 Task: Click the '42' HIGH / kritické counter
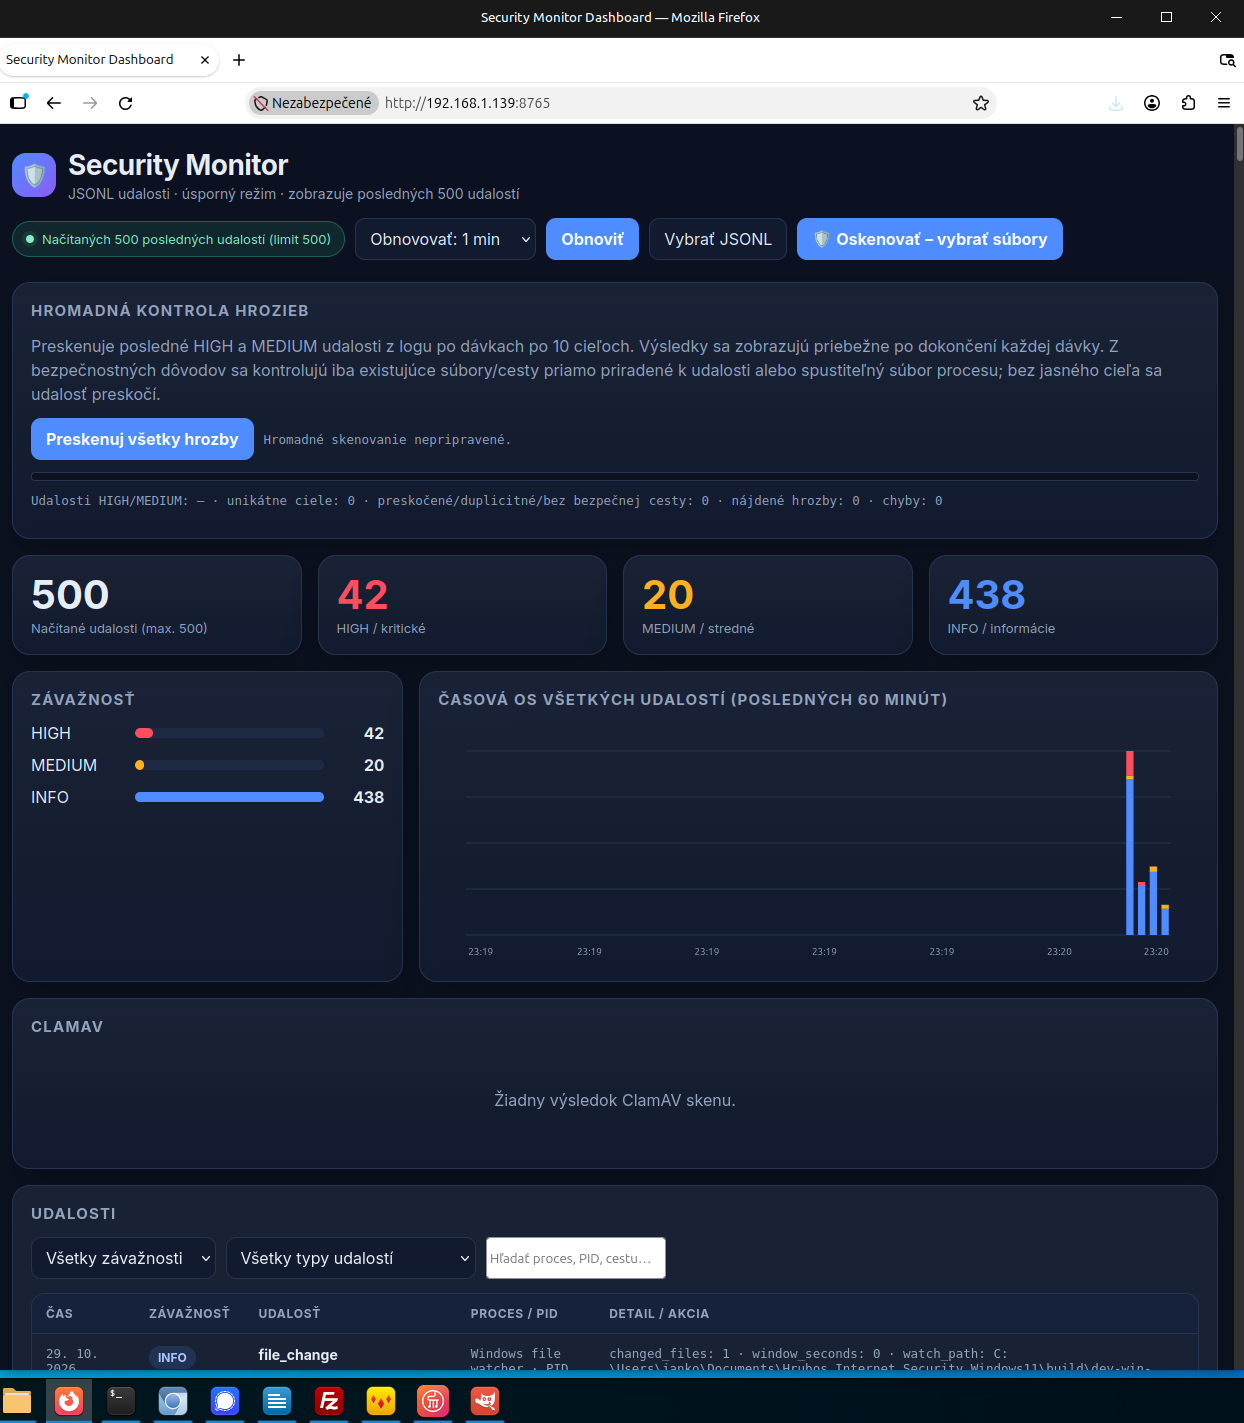click(362, 595)
